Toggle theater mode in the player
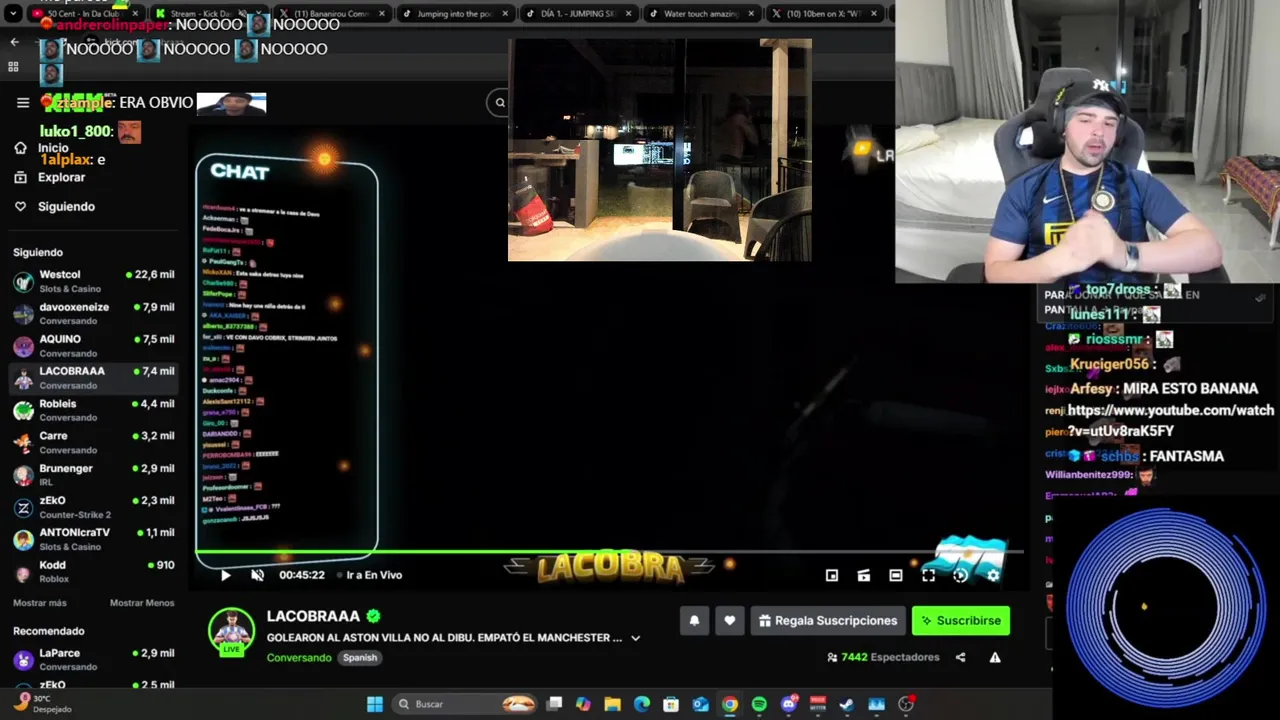1280x720 pixels. point(896,575)
